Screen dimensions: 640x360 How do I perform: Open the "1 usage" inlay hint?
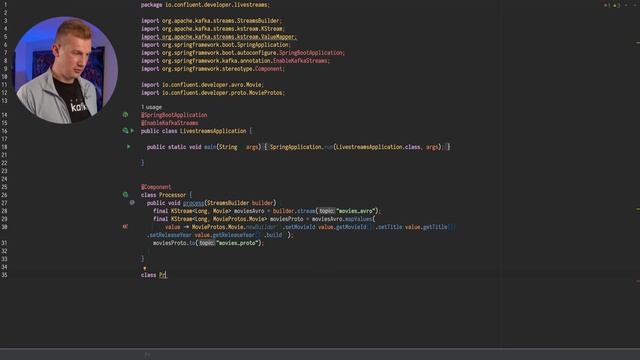point(151,107)
